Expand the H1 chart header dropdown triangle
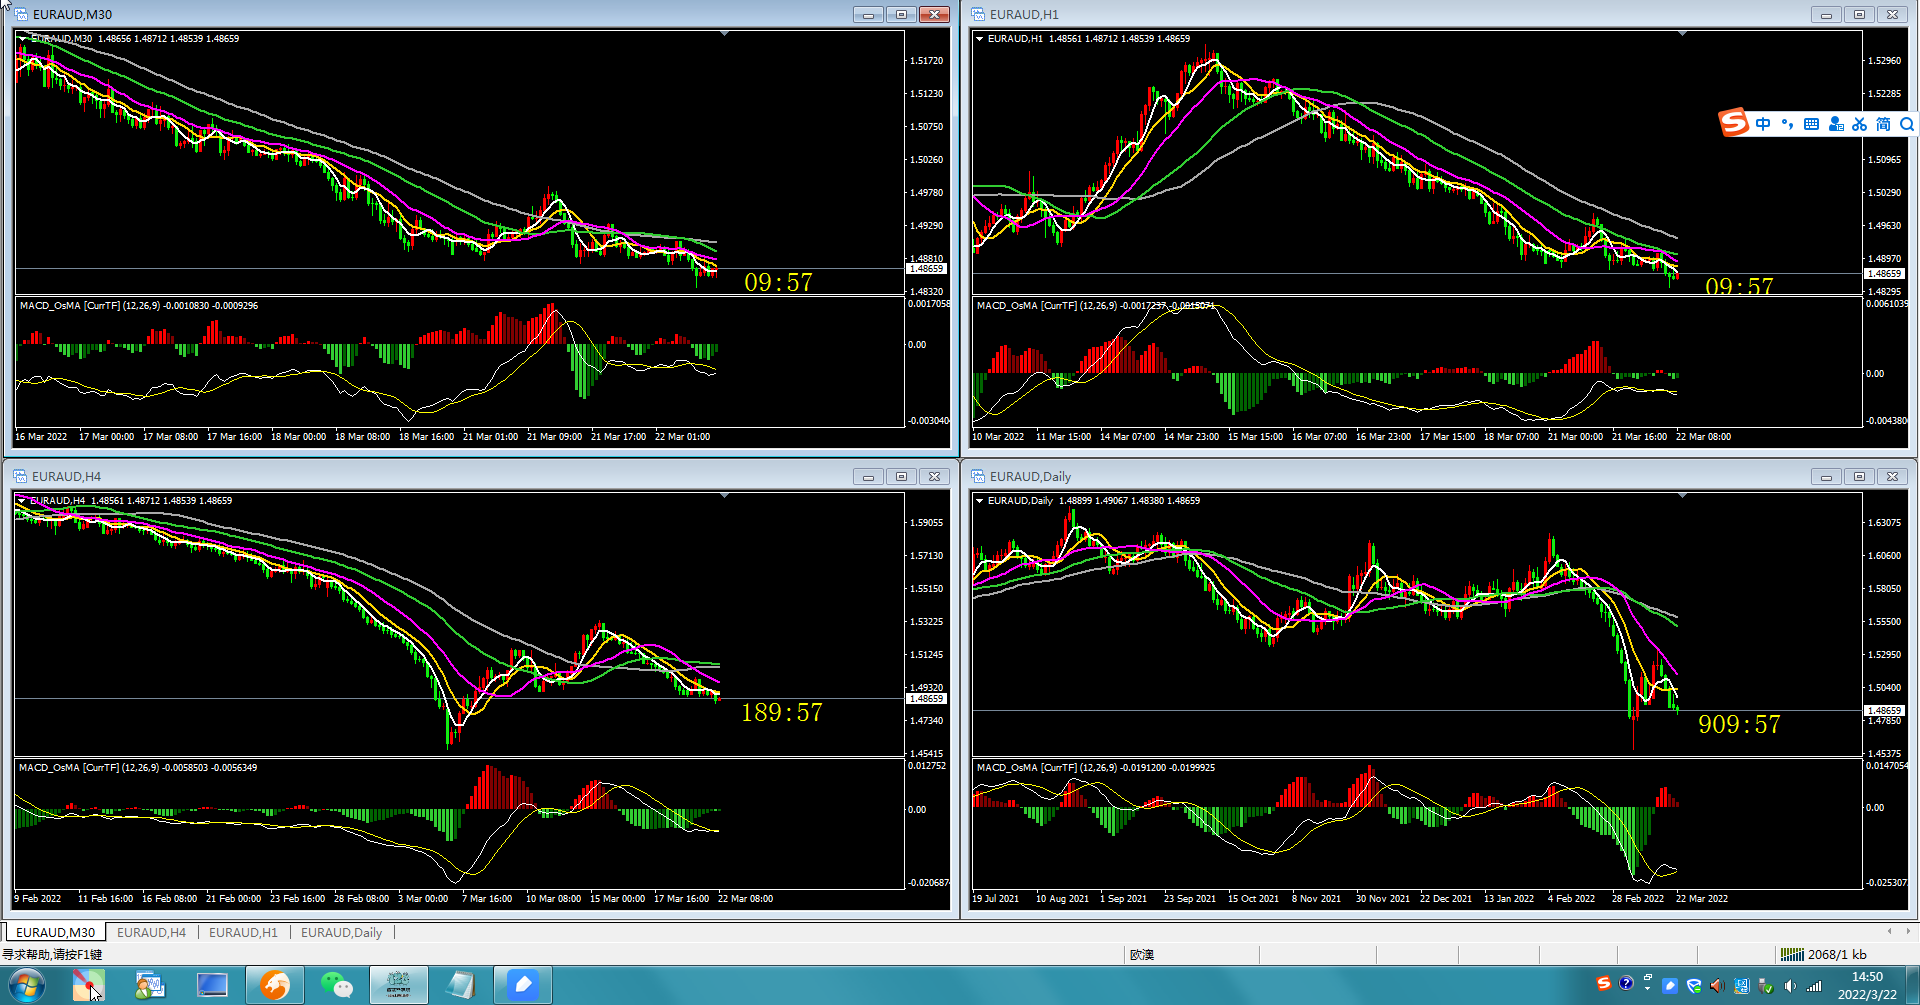This screenshot has width=1920, height=1005. pos(980,38)
